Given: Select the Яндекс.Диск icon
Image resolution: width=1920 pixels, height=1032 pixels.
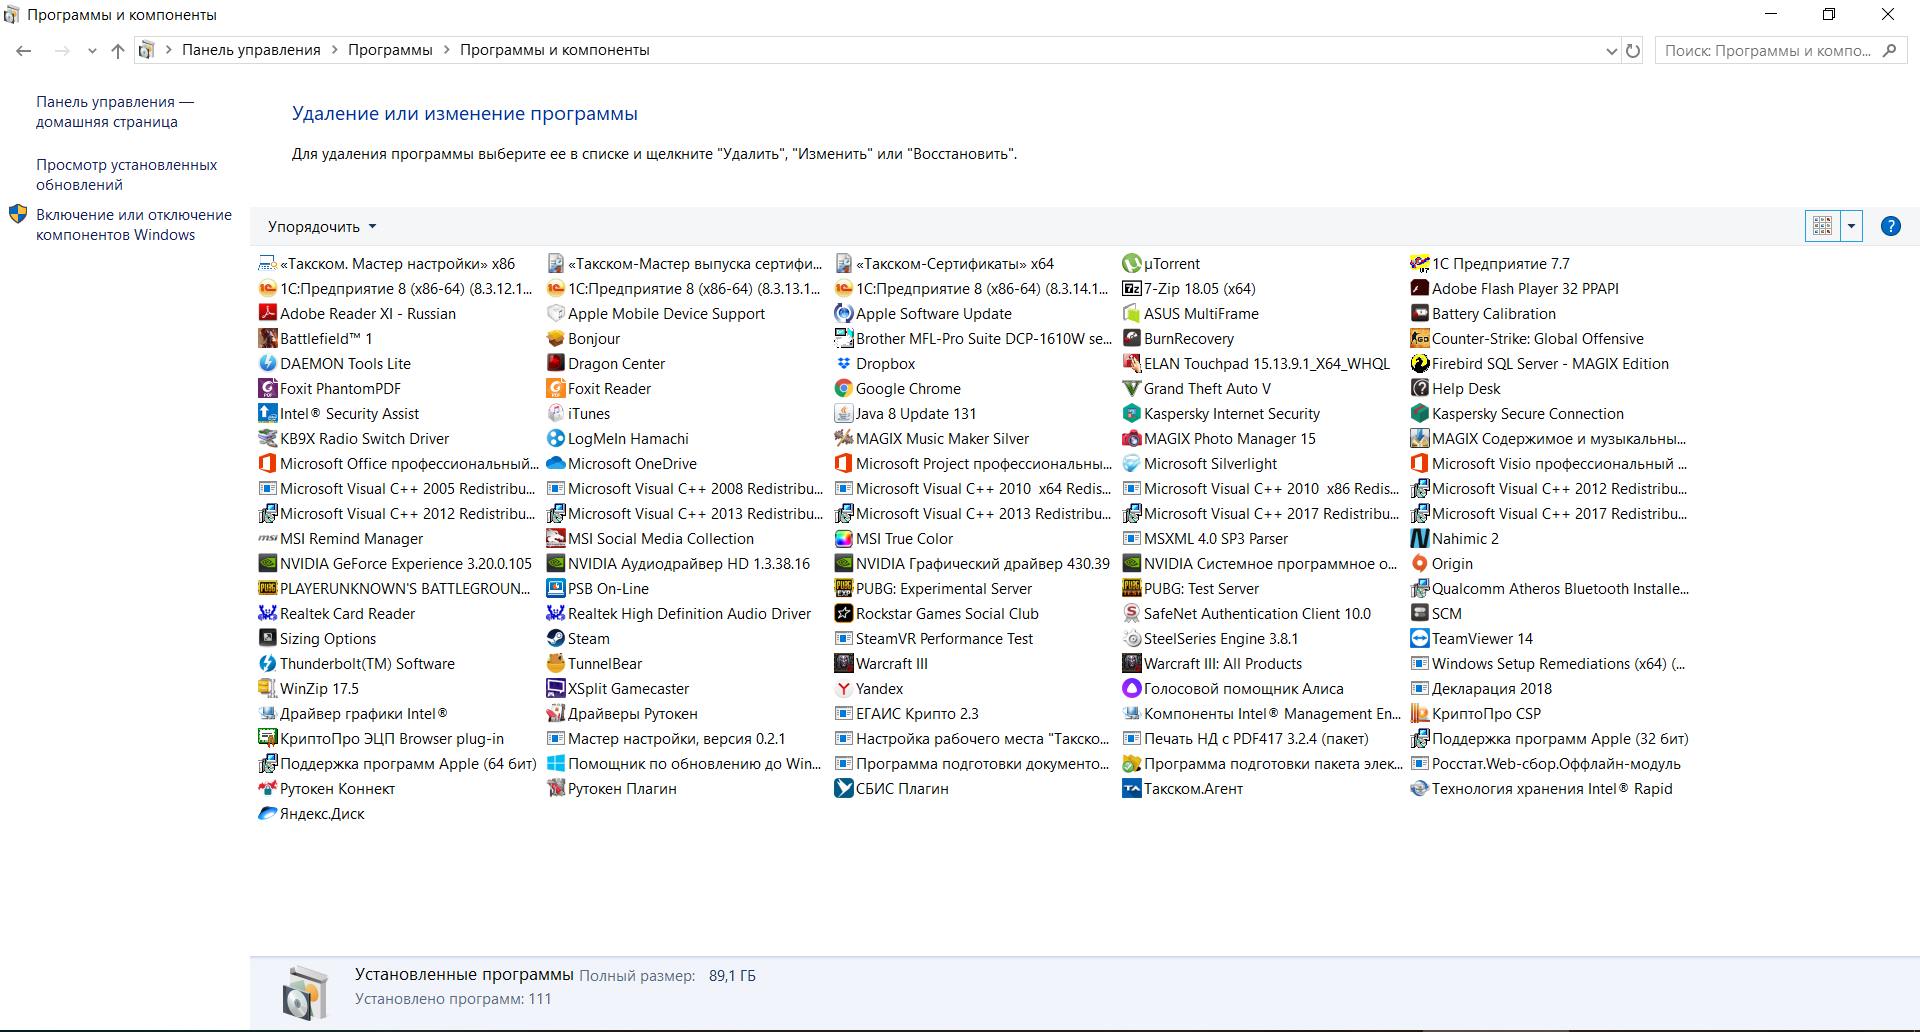Looking at the screenshot, I should pos(268,814).
